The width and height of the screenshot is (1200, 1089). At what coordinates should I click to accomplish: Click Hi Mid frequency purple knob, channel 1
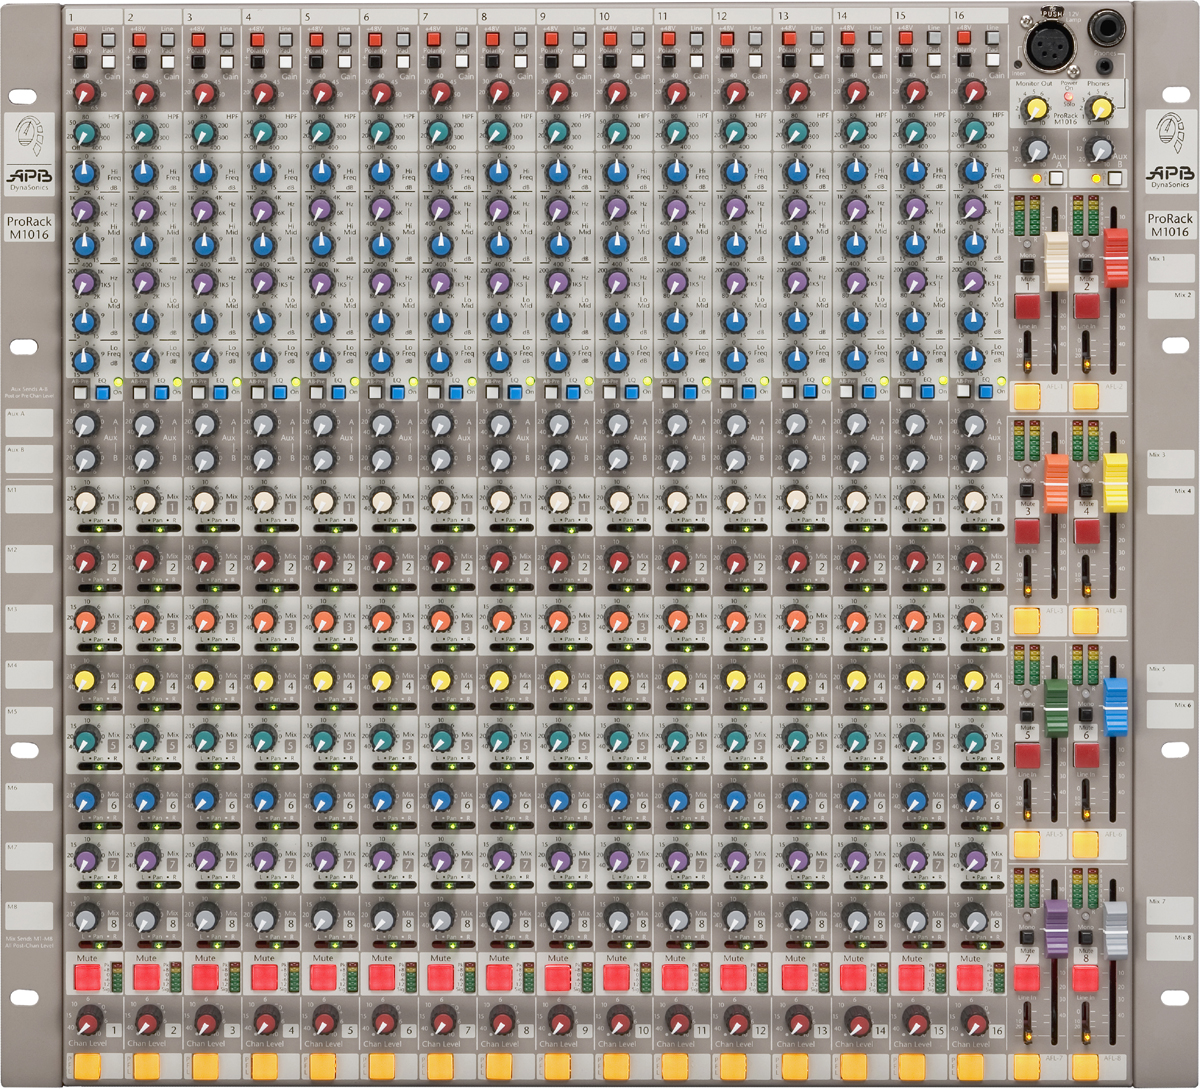pos(85,210)
